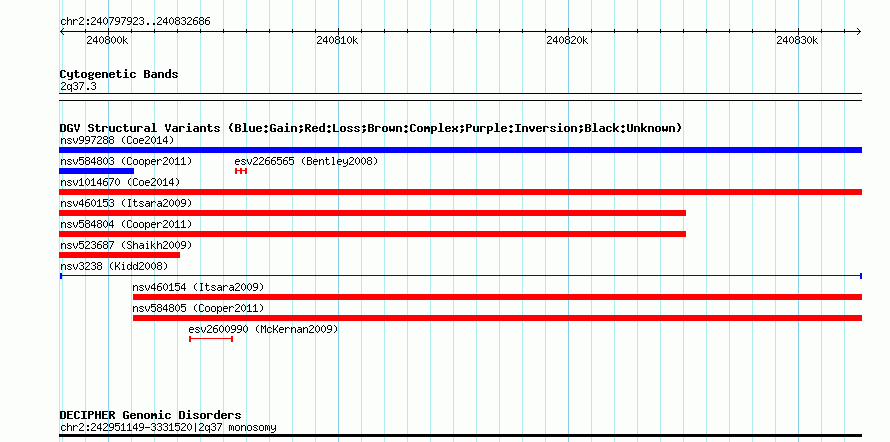
Task: Select the short red nsv523687 bar
Action: (119, 255)
